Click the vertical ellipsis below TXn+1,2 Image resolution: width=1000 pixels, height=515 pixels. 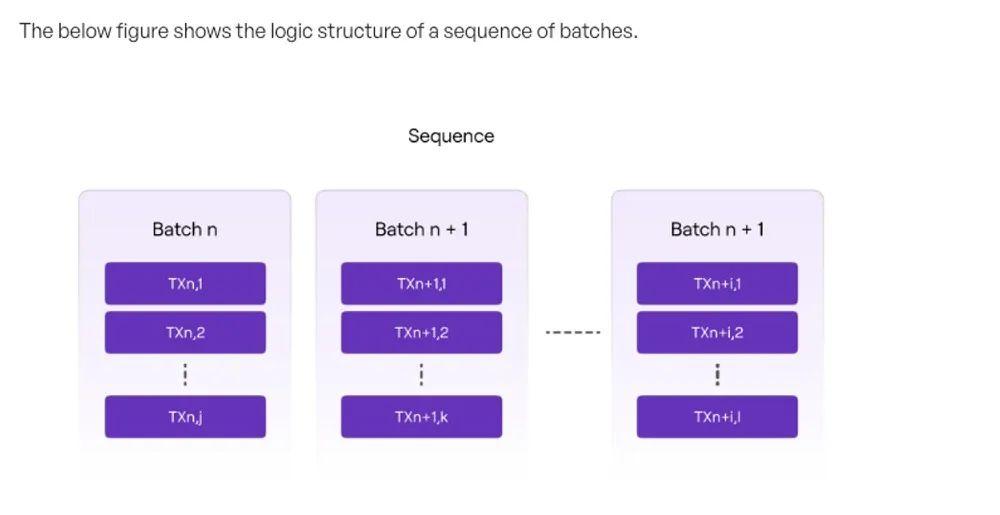tap(421, 375)
